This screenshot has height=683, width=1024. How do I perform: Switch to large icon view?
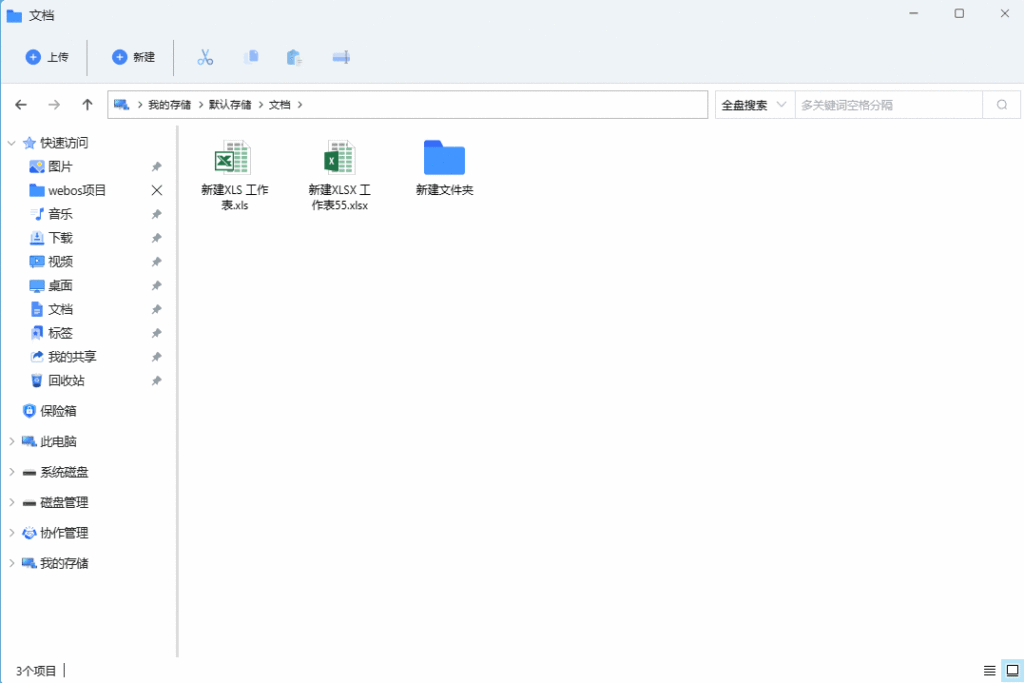[x=1012, y=670]
